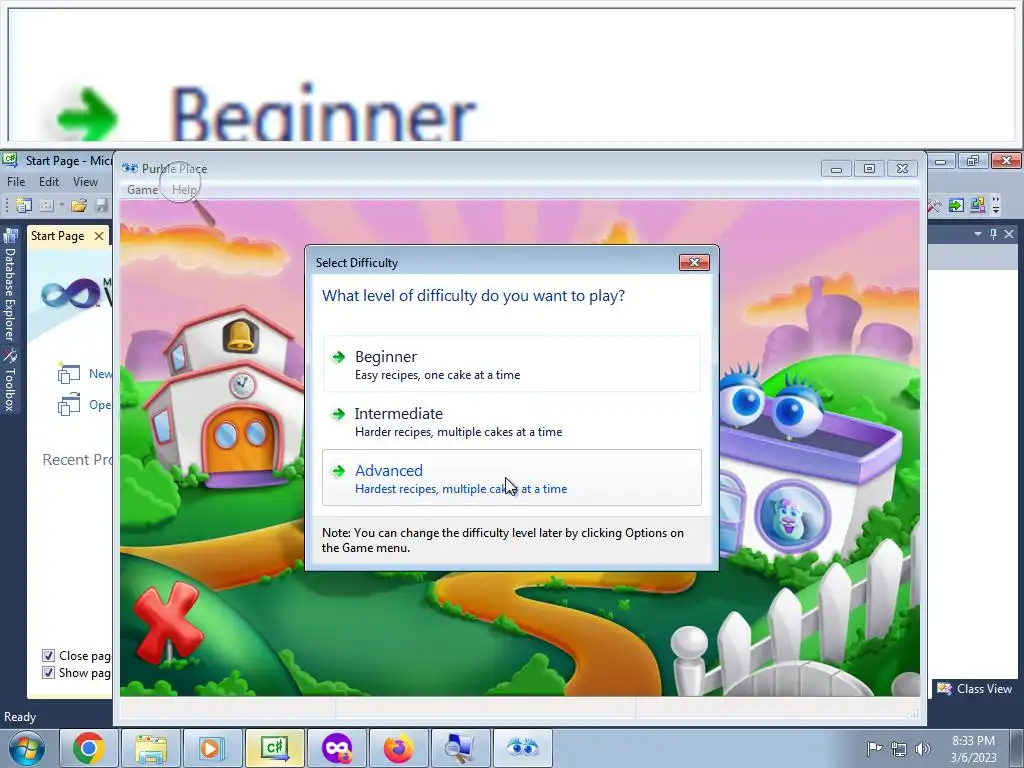
Task: Open Firefox from the taskbar
Action: click(398, 748)
